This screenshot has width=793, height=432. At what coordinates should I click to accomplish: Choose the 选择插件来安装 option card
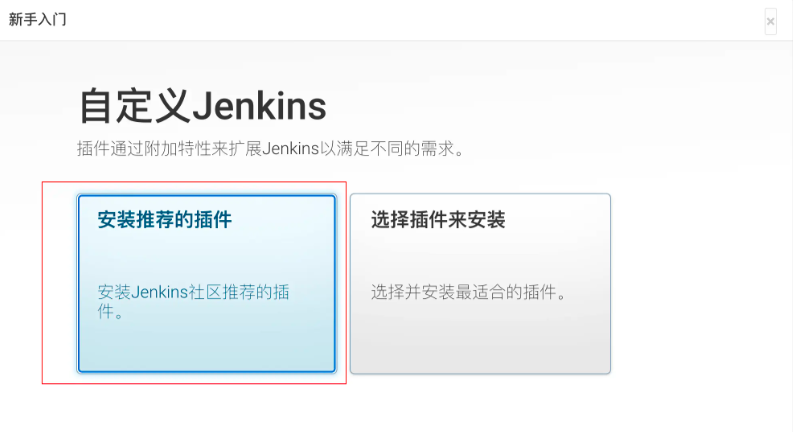coord(480,283)
